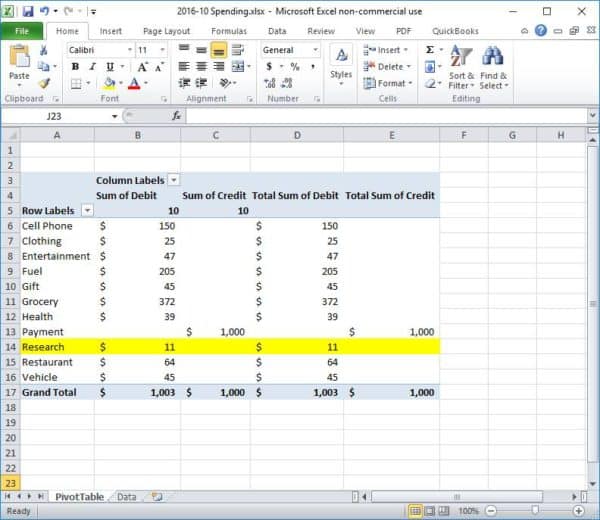Viewport: 600px width, 520px height.
Task: Click Decrease Font Size icon
Action: coord(159,67)
